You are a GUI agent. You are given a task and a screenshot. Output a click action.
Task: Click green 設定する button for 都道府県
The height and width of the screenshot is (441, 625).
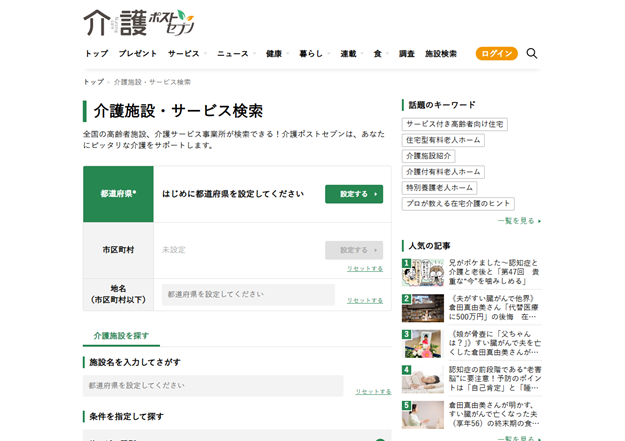tap(354, 194)
